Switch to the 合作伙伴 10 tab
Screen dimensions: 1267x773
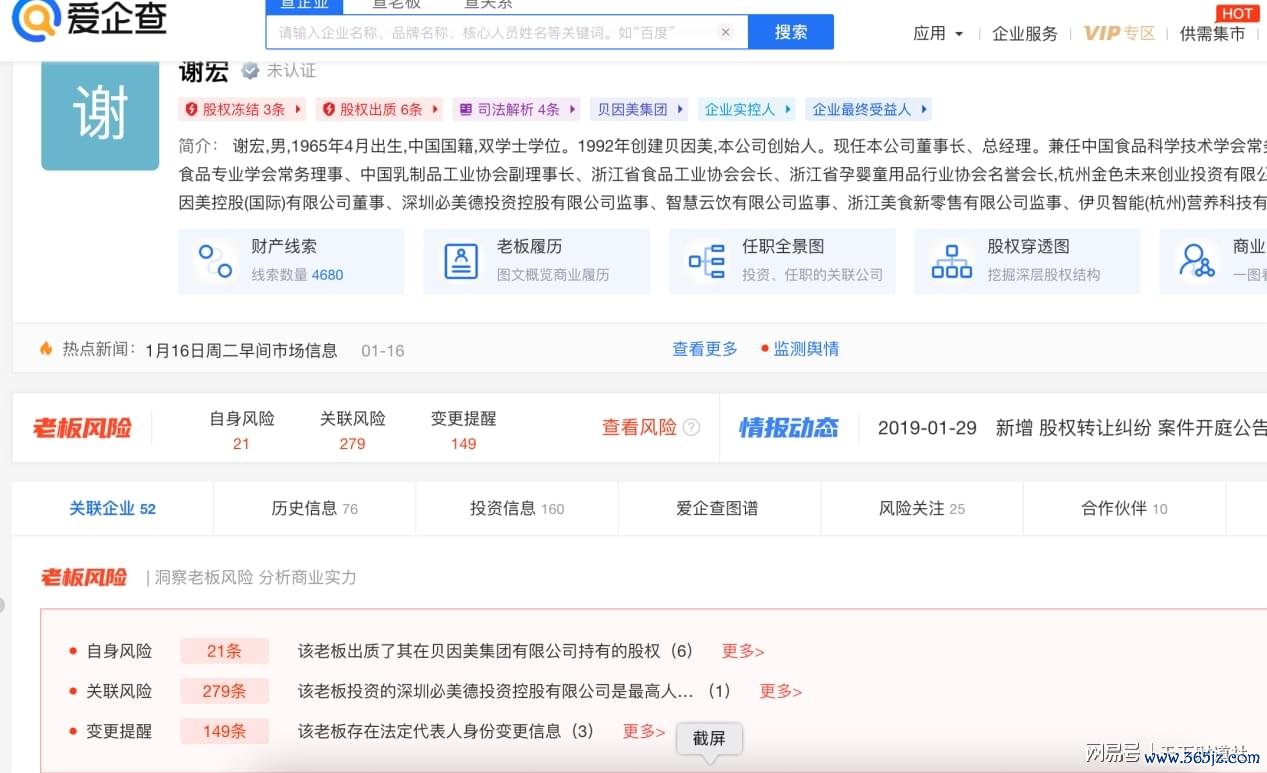(x=1124, y=508)
